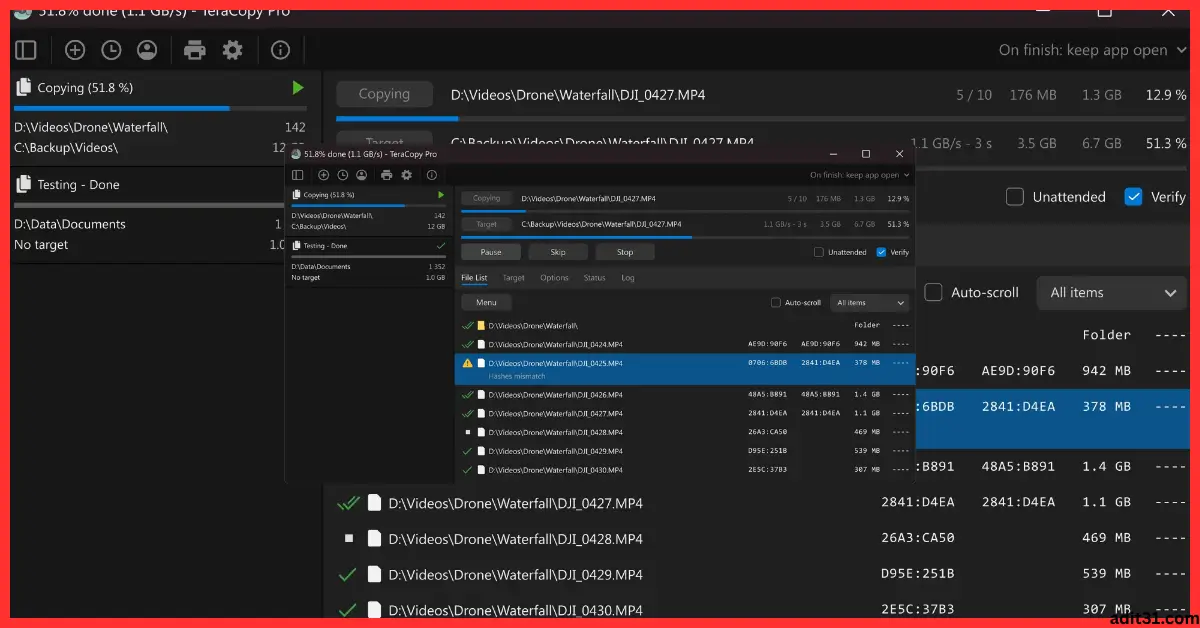Image resolution: width=1200 pixels, height=628 pixels.
Task: Select D:\Videos\Drone\Waterfall\ folder row in front list
Action: coord(685,326)
